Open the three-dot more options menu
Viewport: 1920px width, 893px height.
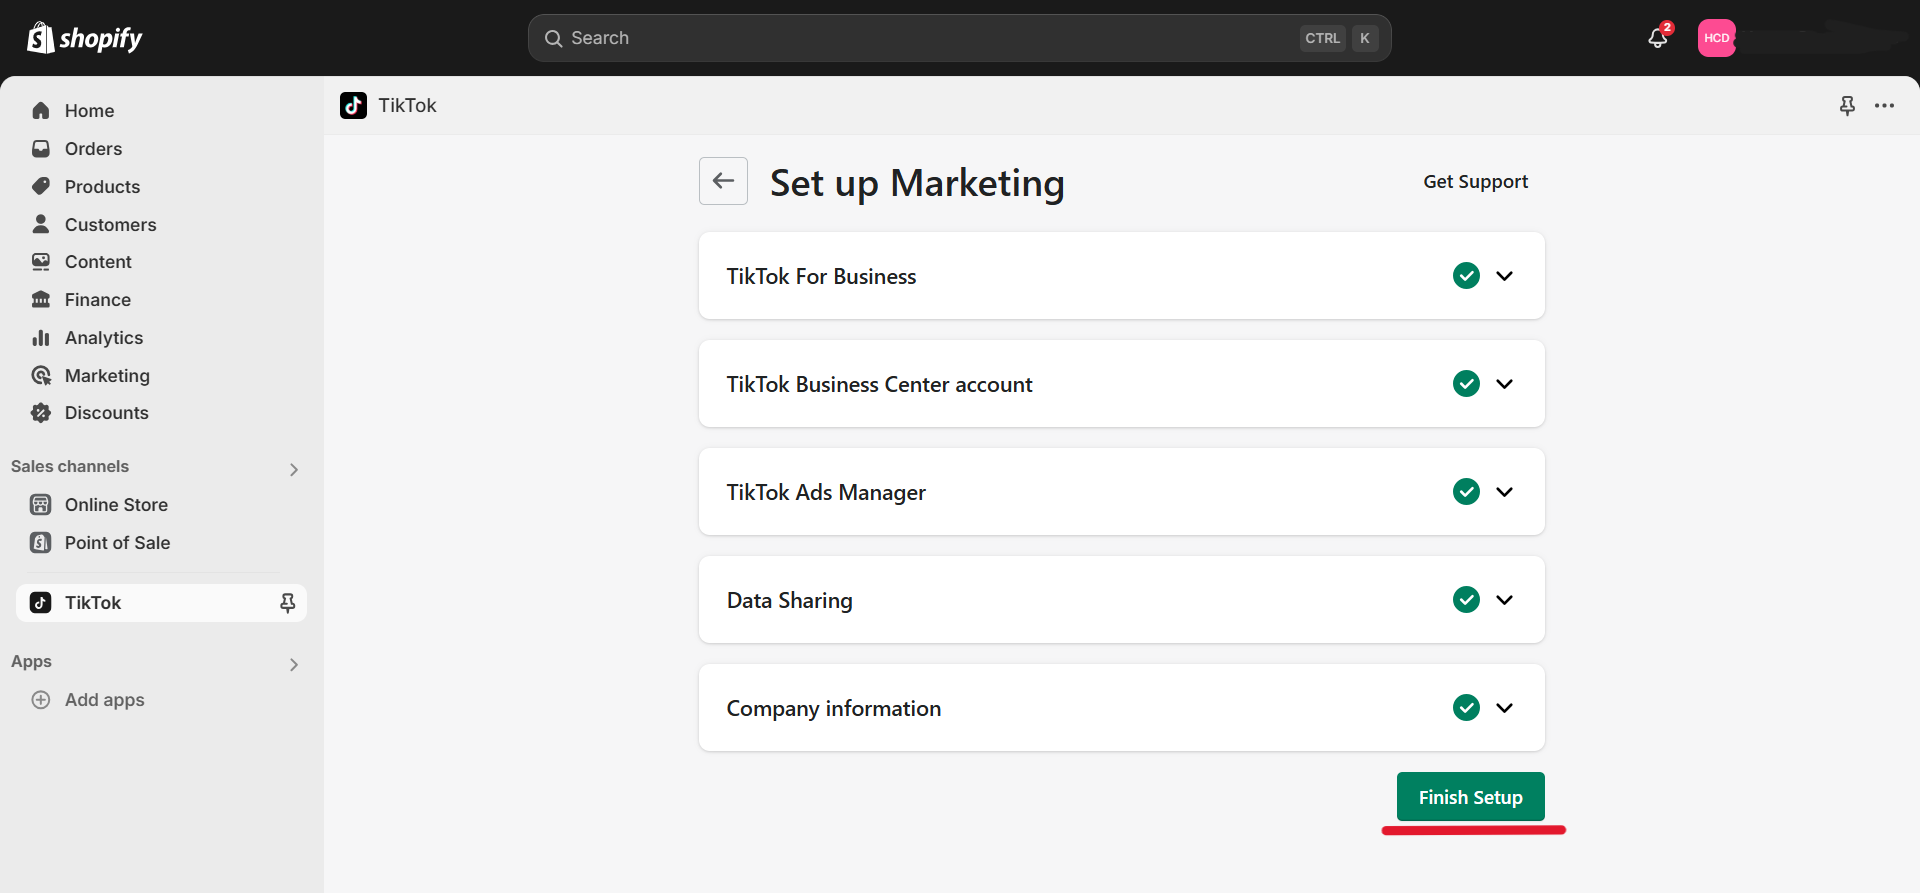pos(1884,106)
